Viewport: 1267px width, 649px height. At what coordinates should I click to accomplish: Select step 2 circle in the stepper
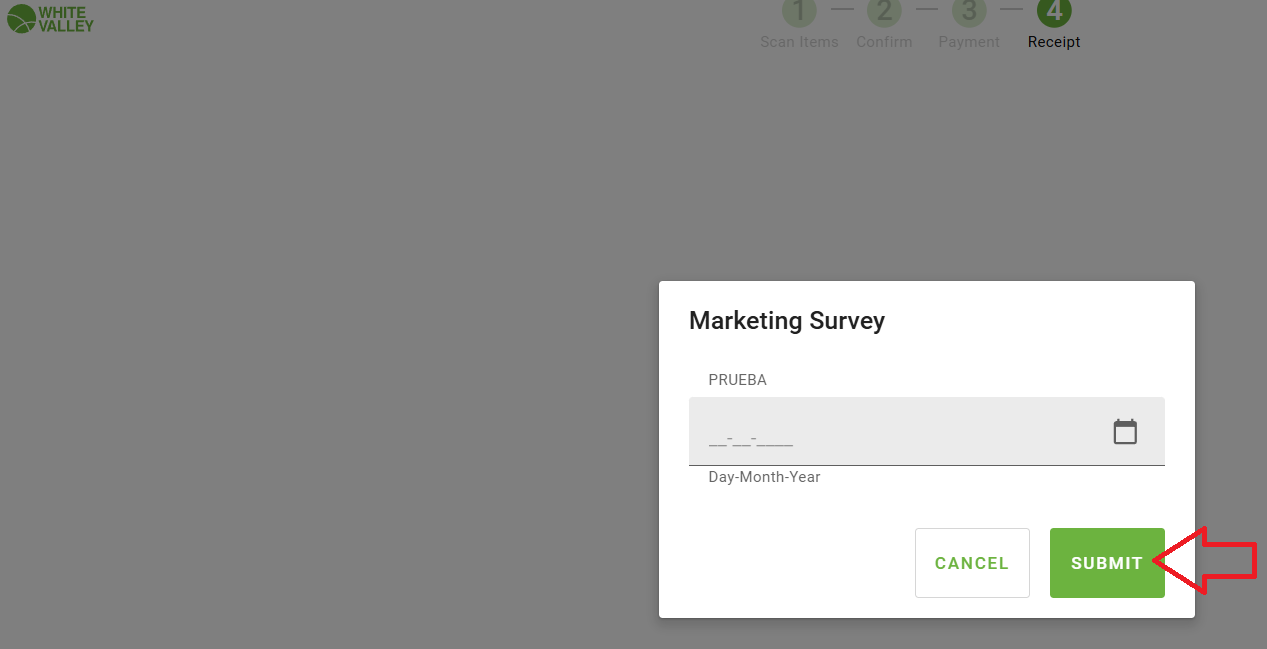[x=884, y=12]
